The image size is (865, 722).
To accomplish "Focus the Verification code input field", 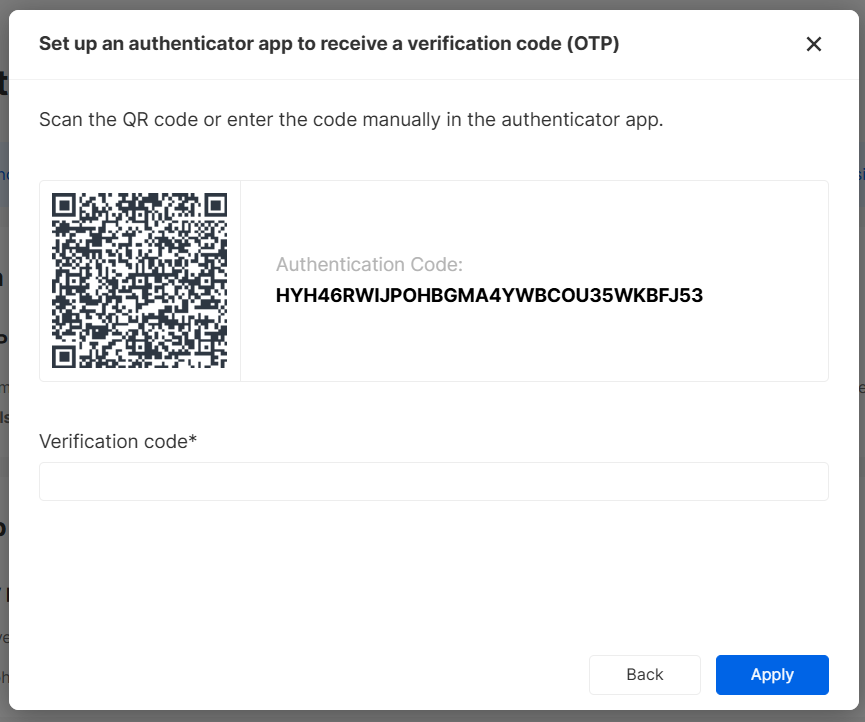I will pos(433,481).
